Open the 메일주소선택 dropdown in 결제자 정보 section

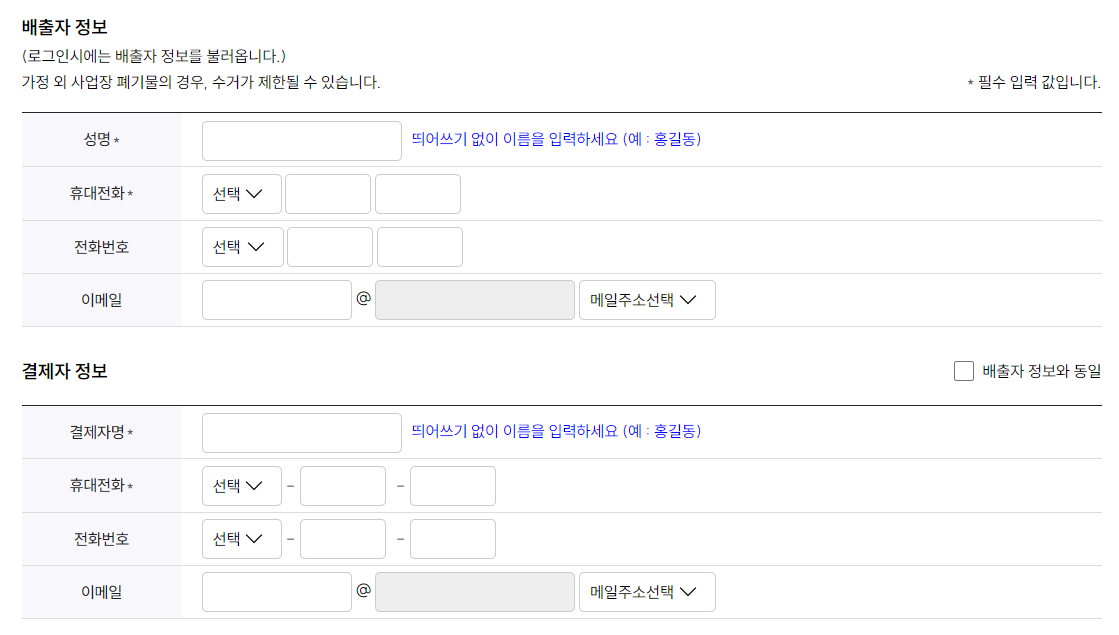(647, 591)
